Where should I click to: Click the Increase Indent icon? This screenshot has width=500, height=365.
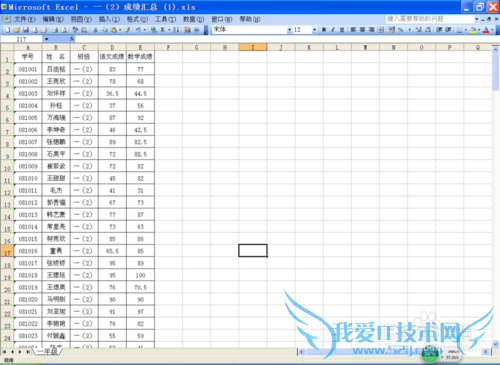(x=448, y=30)
